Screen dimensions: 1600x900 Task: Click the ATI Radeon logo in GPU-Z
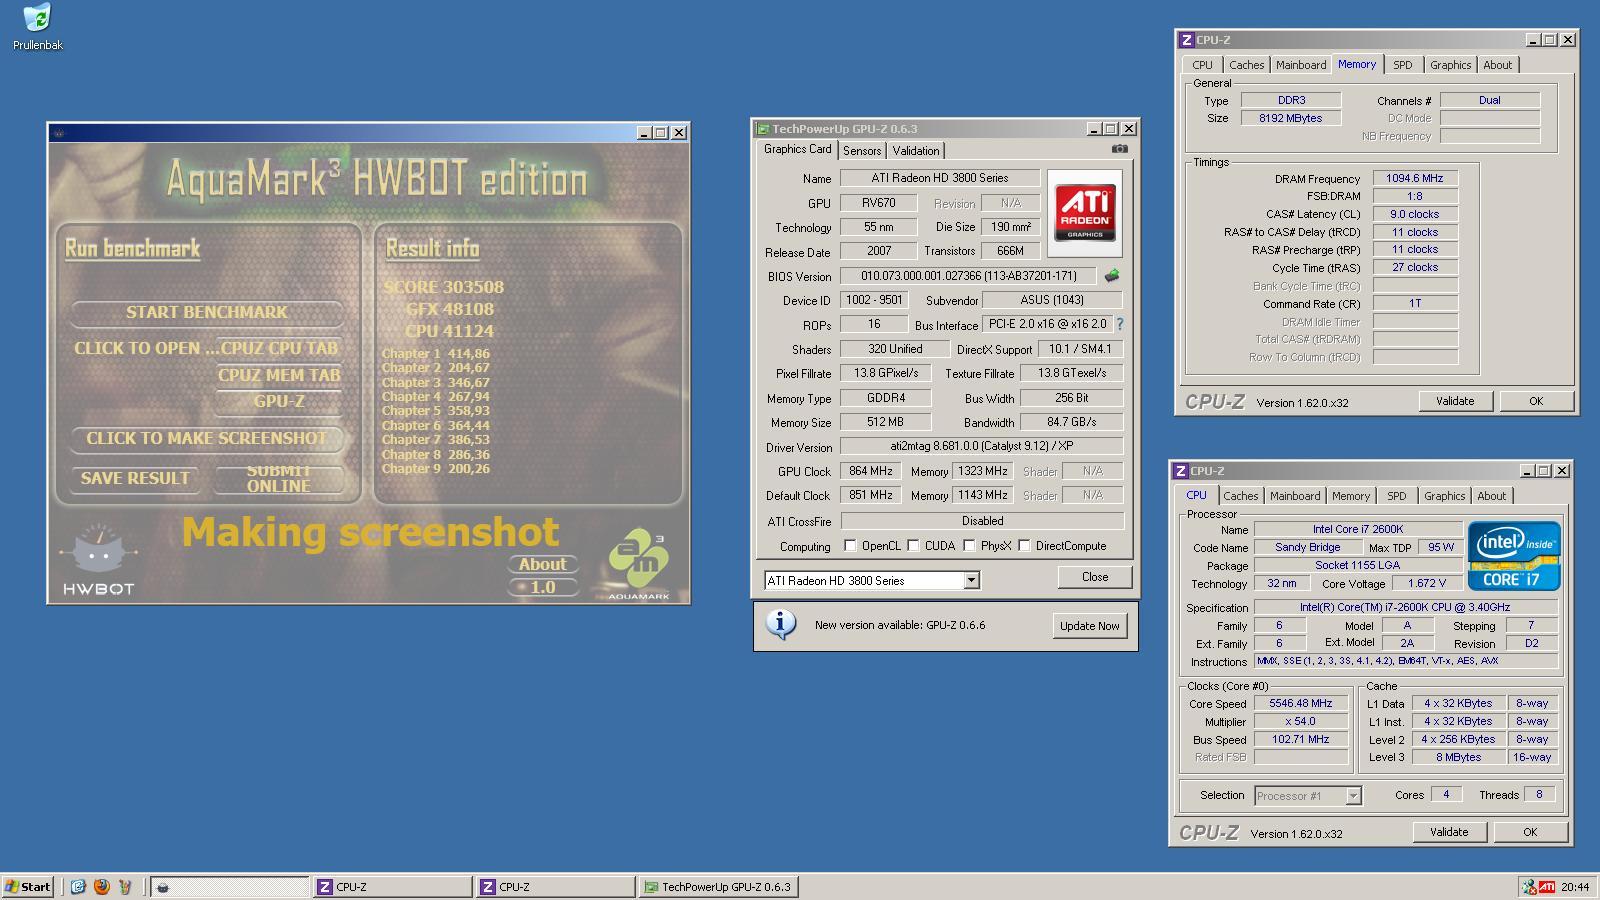click(1085, 213)
